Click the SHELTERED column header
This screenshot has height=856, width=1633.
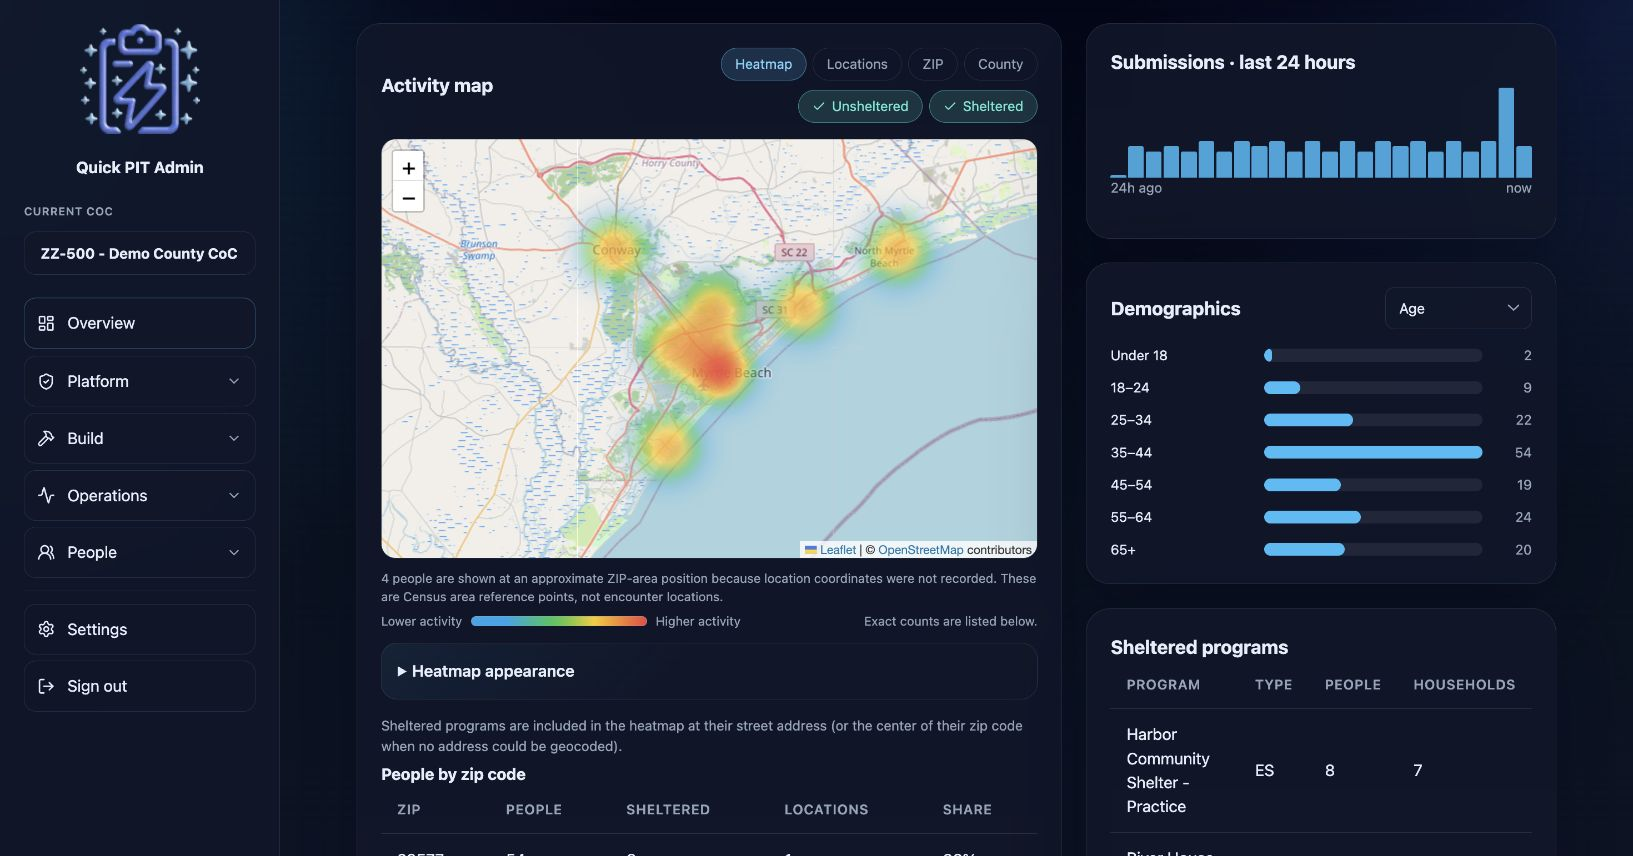(x=668, y=810)
